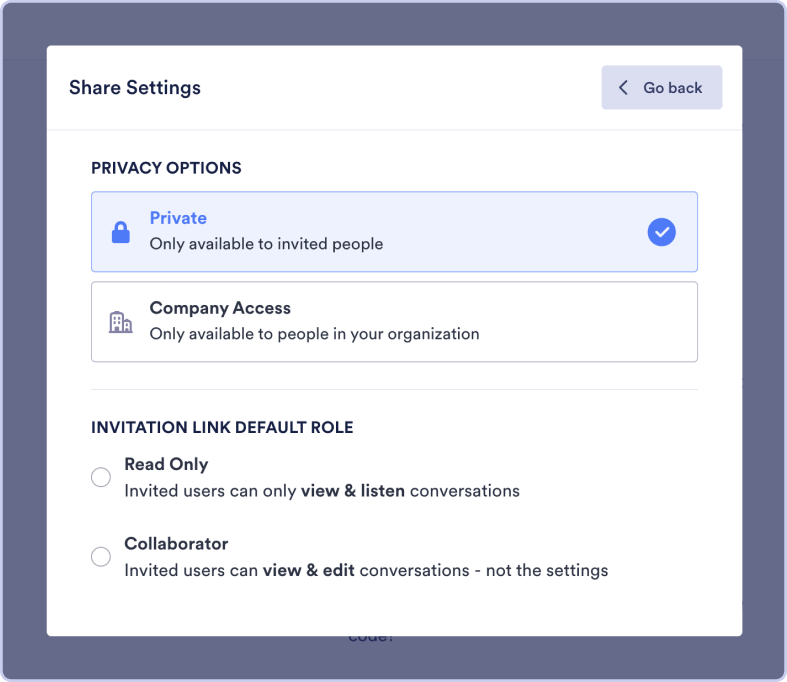Select the Read Only radio button
The image size is (787, 682).
point(101,477)
